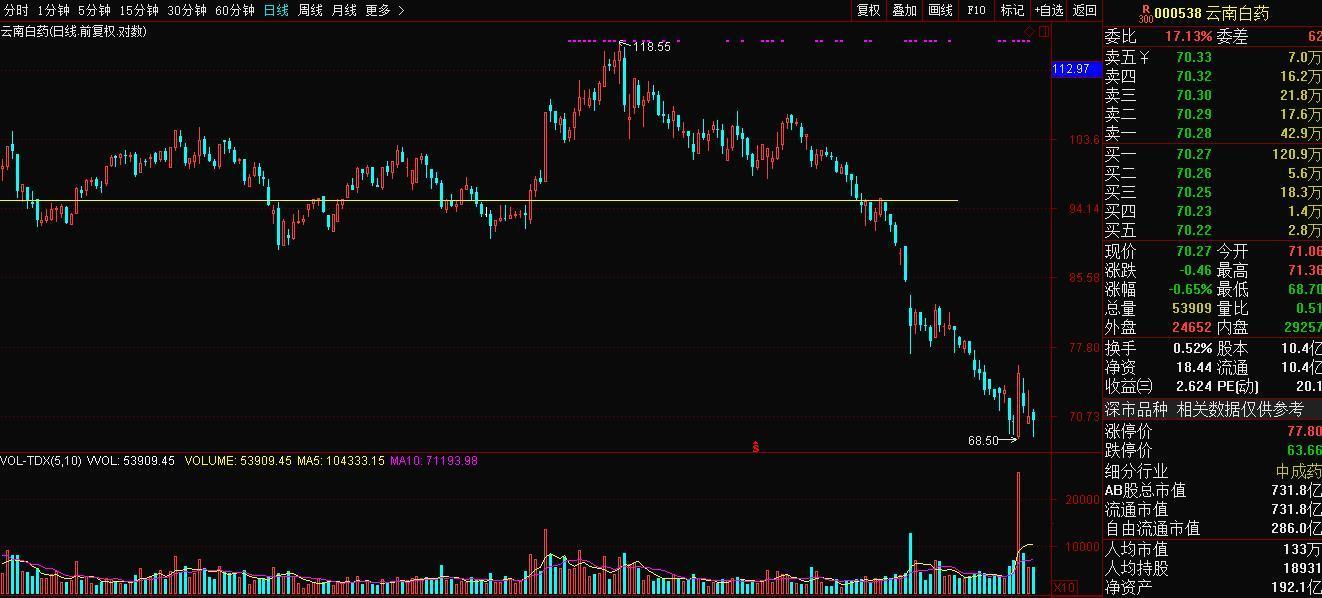
Task: Click the R300 badge beside the stock code
Action: click(1146, 13)
